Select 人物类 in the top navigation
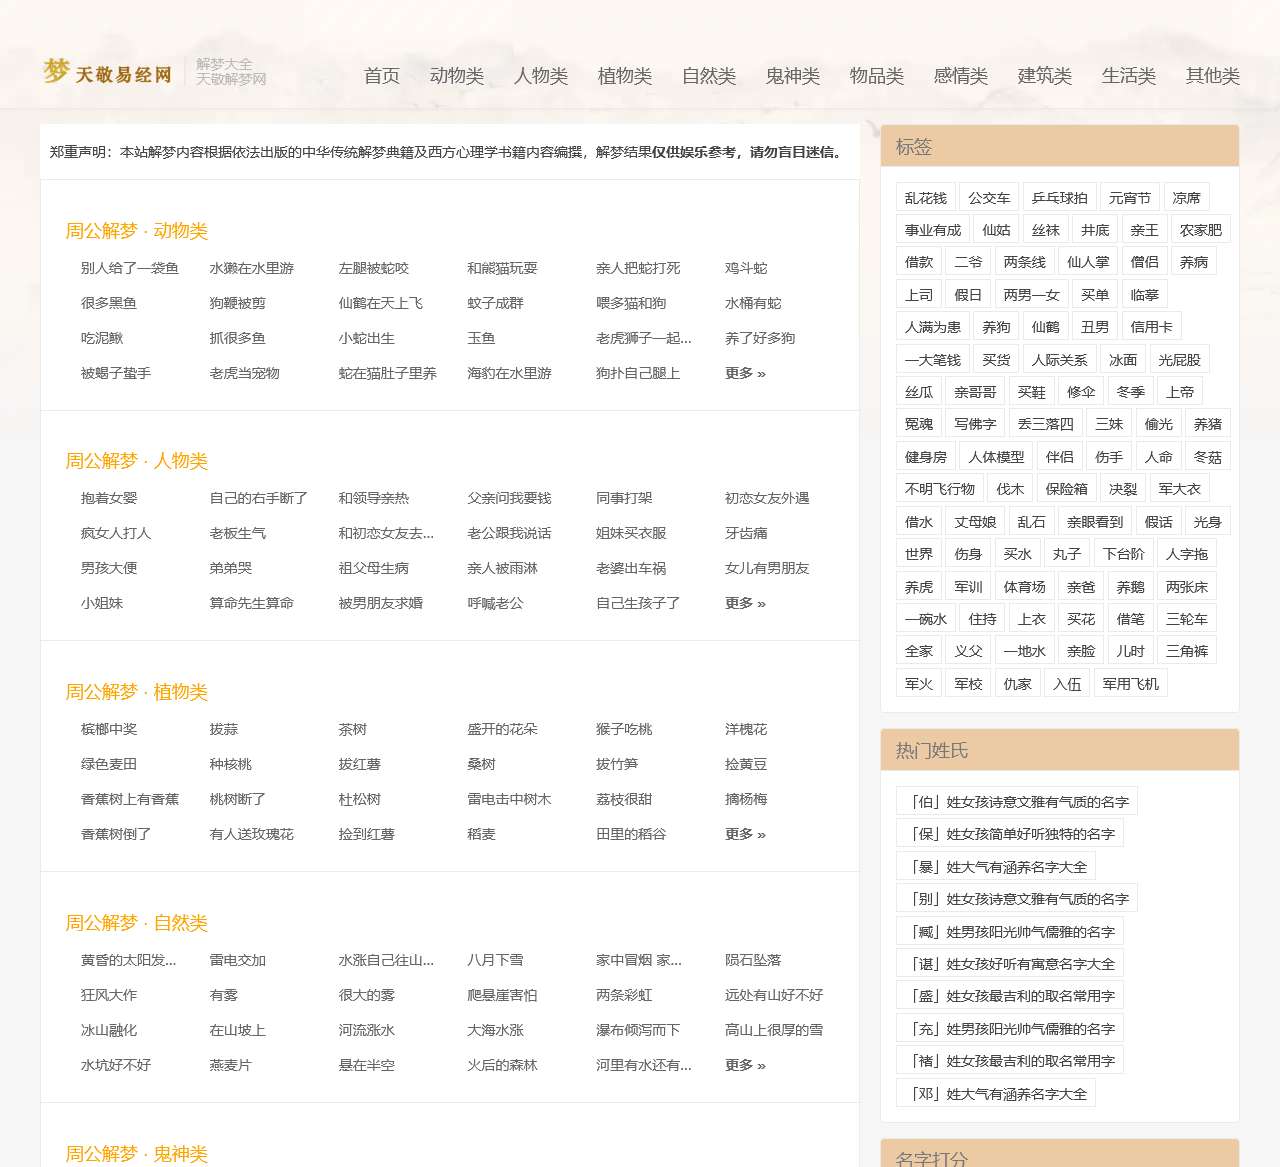Image resolution: width=1280 pixels, height=1167 pixels. [x=541, y=76]
